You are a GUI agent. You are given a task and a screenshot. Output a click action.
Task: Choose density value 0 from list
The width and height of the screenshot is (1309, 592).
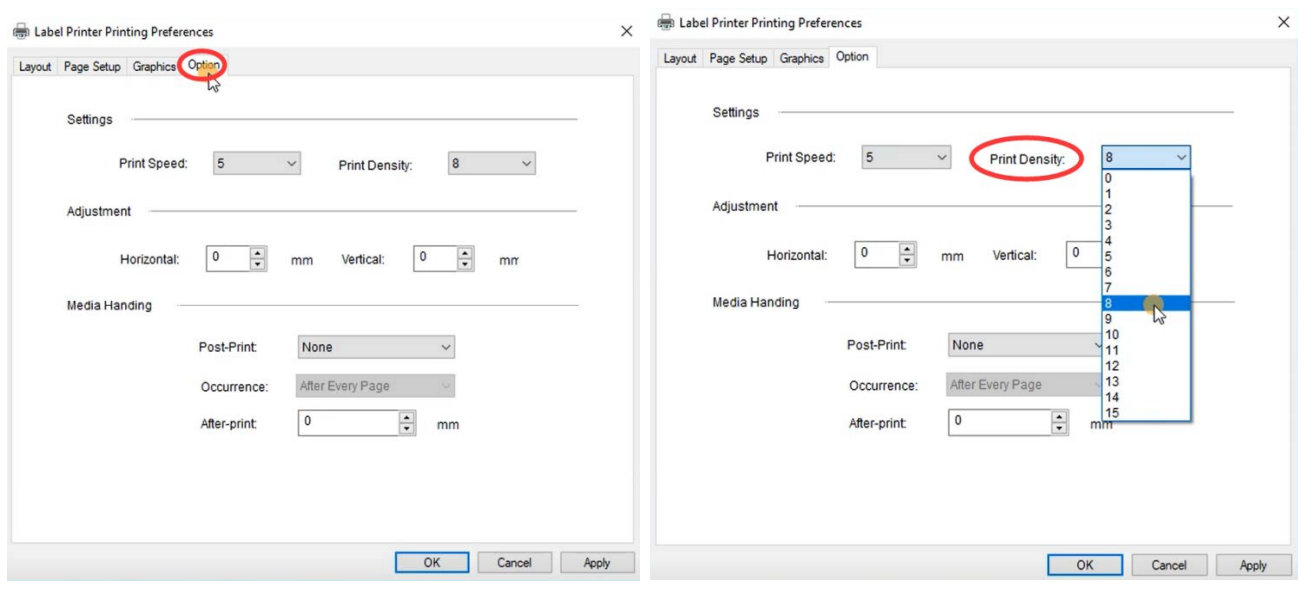click(x=1146, y=178)
